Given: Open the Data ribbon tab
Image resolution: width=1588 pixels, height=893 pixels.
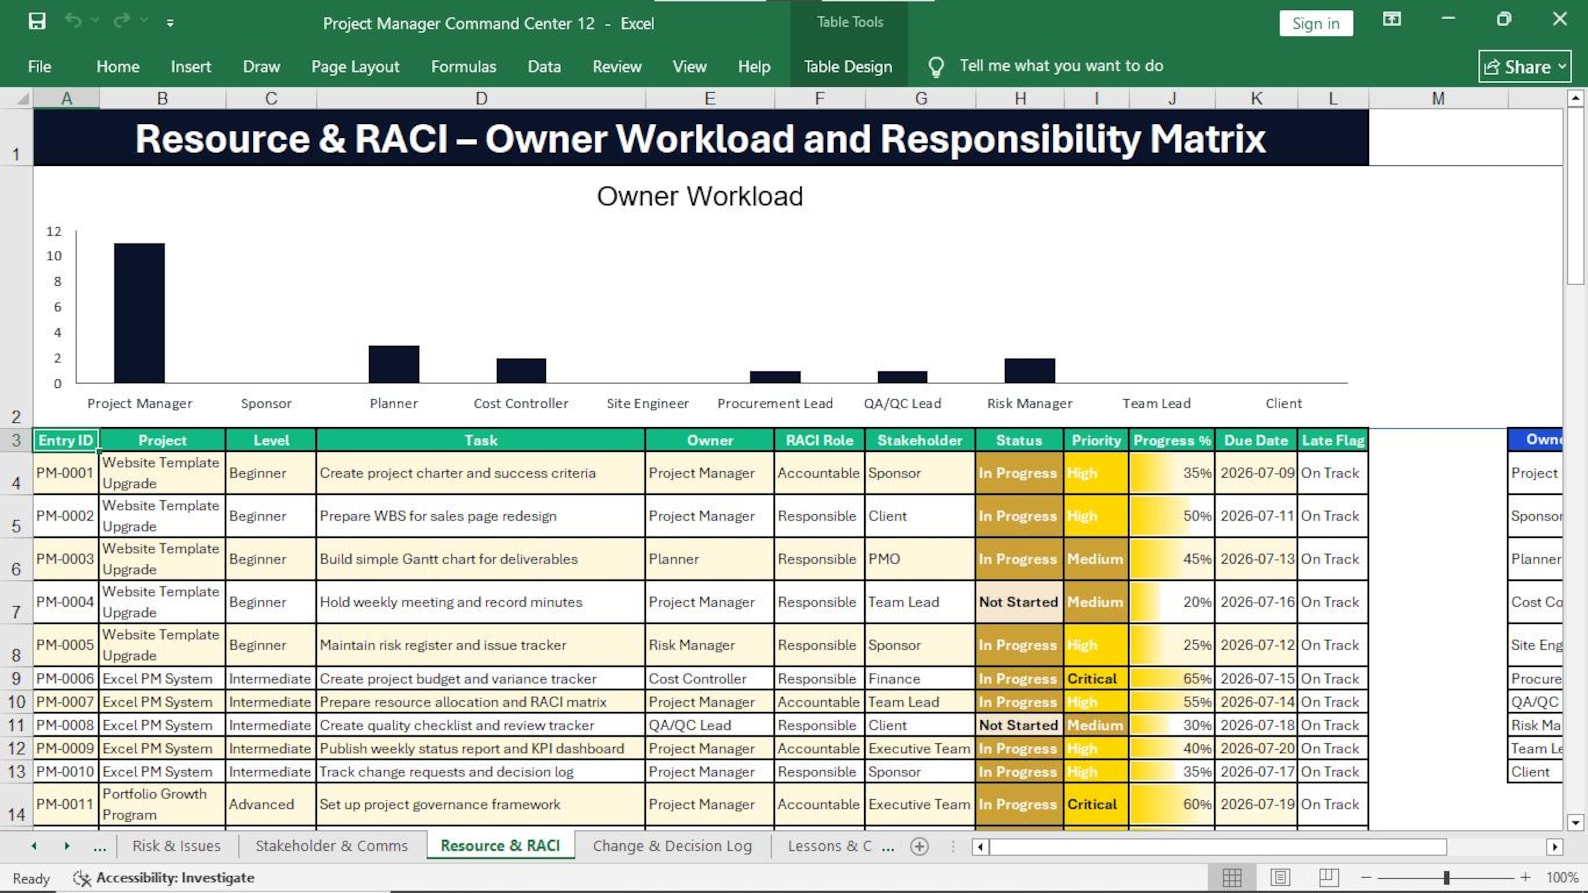Looking at the screenshot, I should pyautogui.click(x=544, y=66).
